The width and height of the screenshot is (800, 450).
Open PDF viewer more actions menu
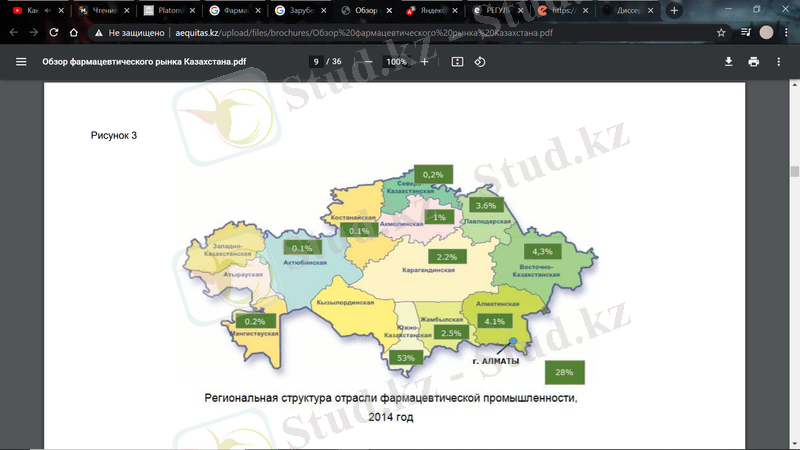[779, 62]
